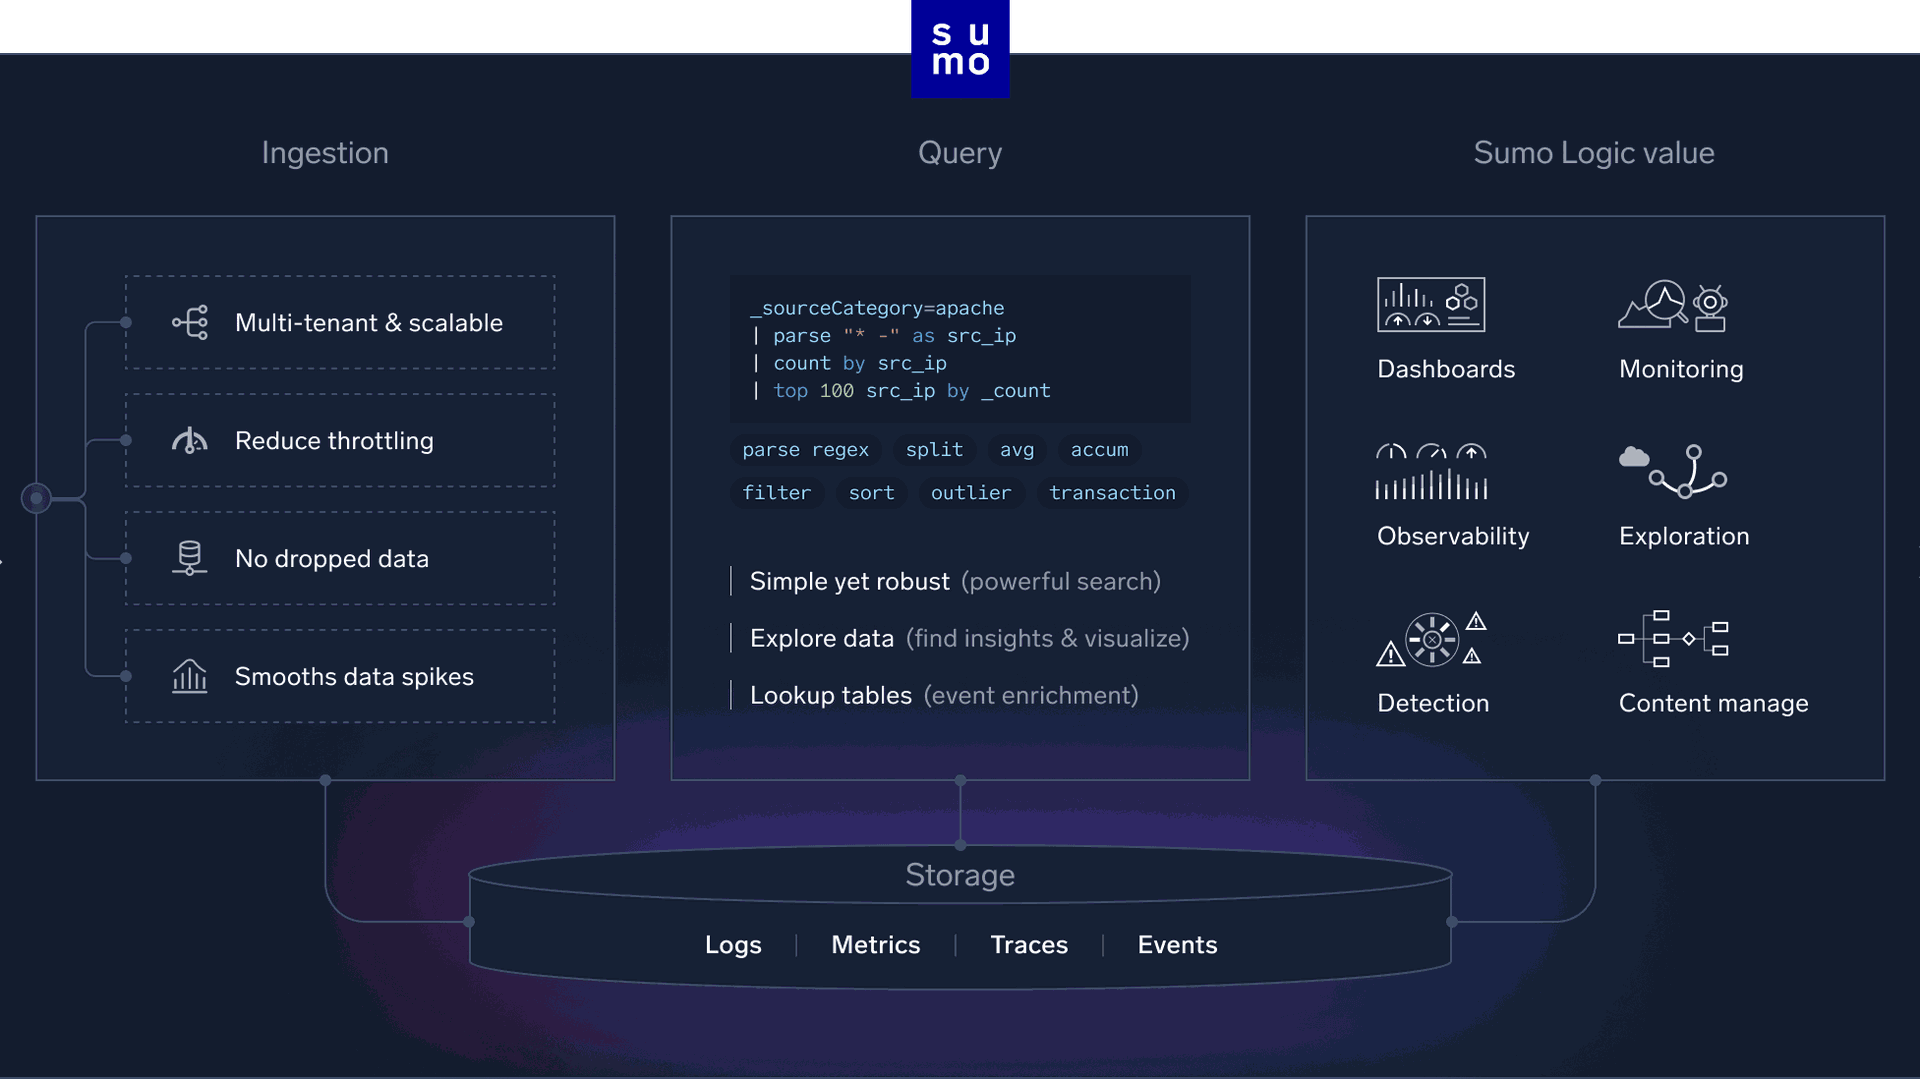Click the Dashboards icon
Image resolution: width=1920 pixels, height=1079 pixels.
click(x=1431, y=304)
